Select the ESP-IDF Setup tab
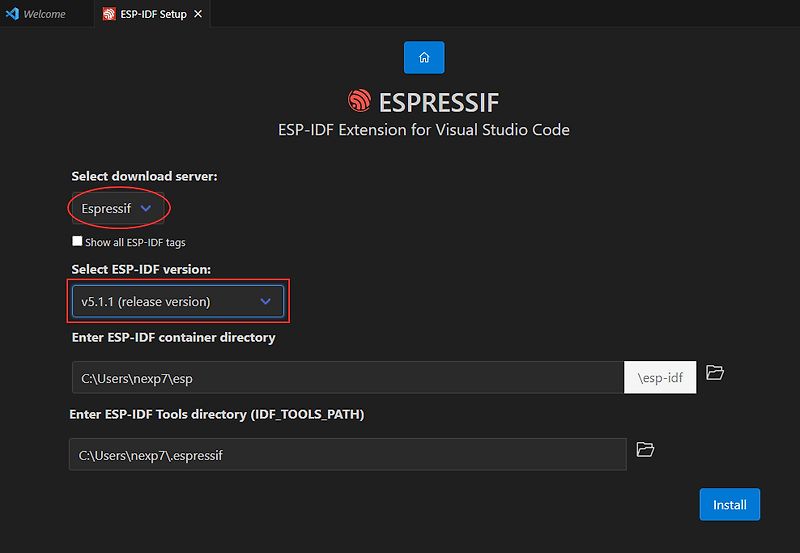Image resolution: width=800 pixels, height=553 pixels. [153, 14]
